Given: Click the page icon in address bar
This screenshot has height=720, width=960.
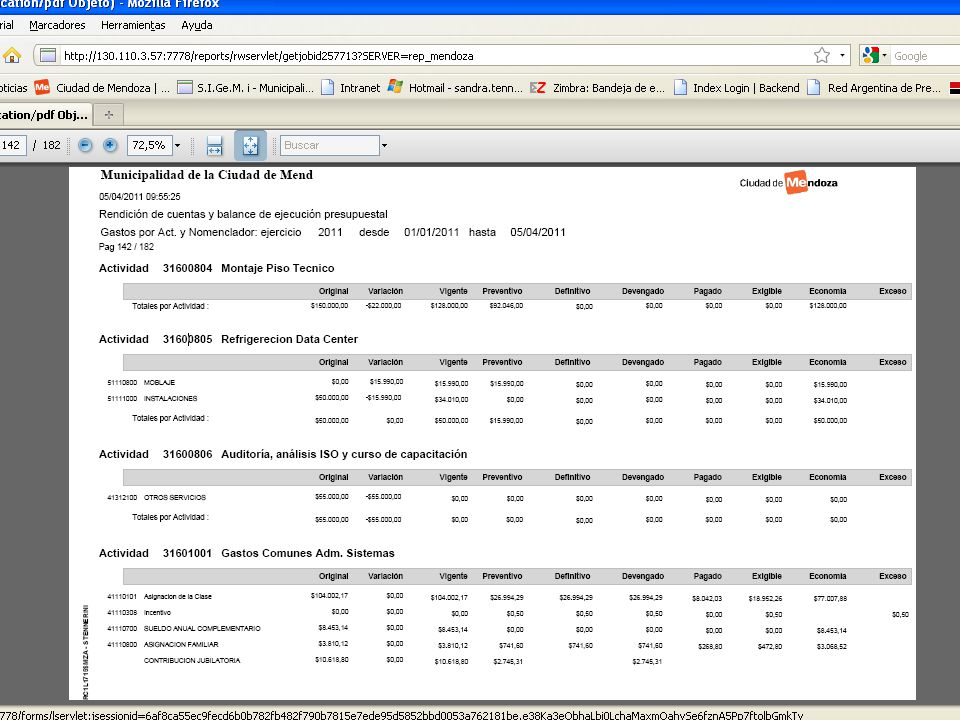Looking at the screenshot, I should [48, 56].
